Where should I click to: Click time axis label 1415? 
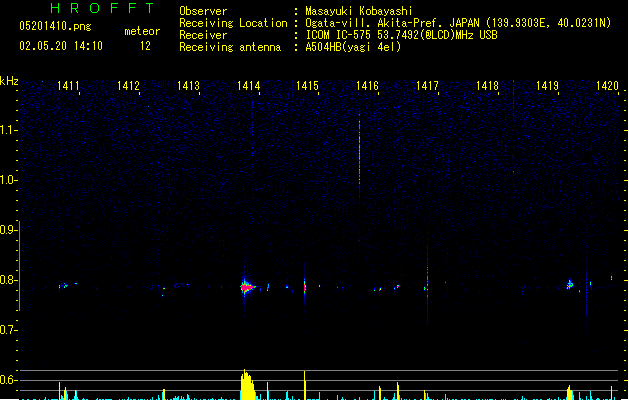click(307, 86)
